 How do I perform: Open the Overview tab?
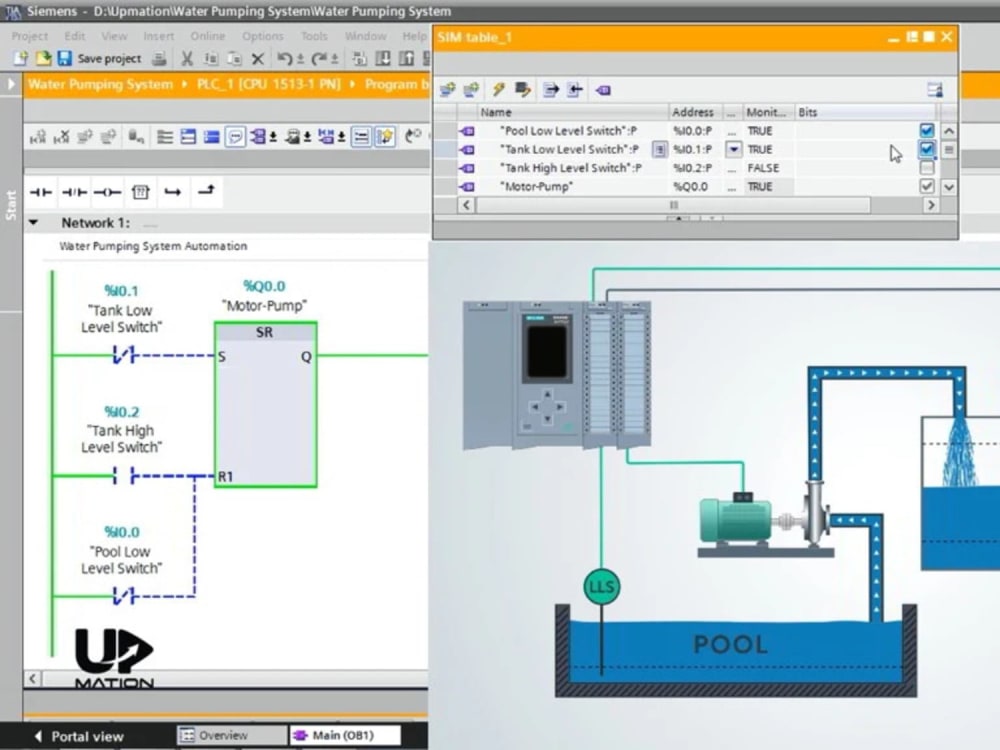[x=231, y=735]
